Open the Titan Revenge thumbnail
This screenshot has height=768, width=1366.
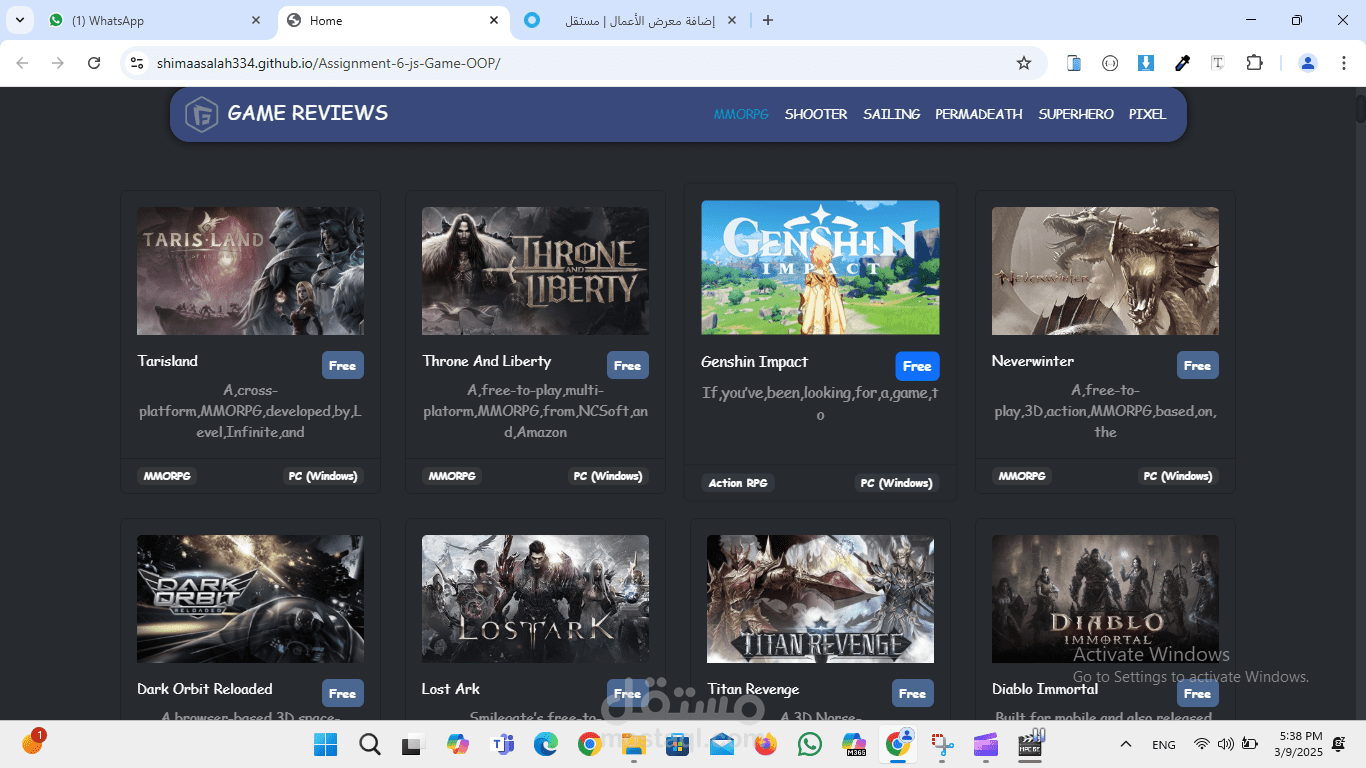tap(820, 599)
